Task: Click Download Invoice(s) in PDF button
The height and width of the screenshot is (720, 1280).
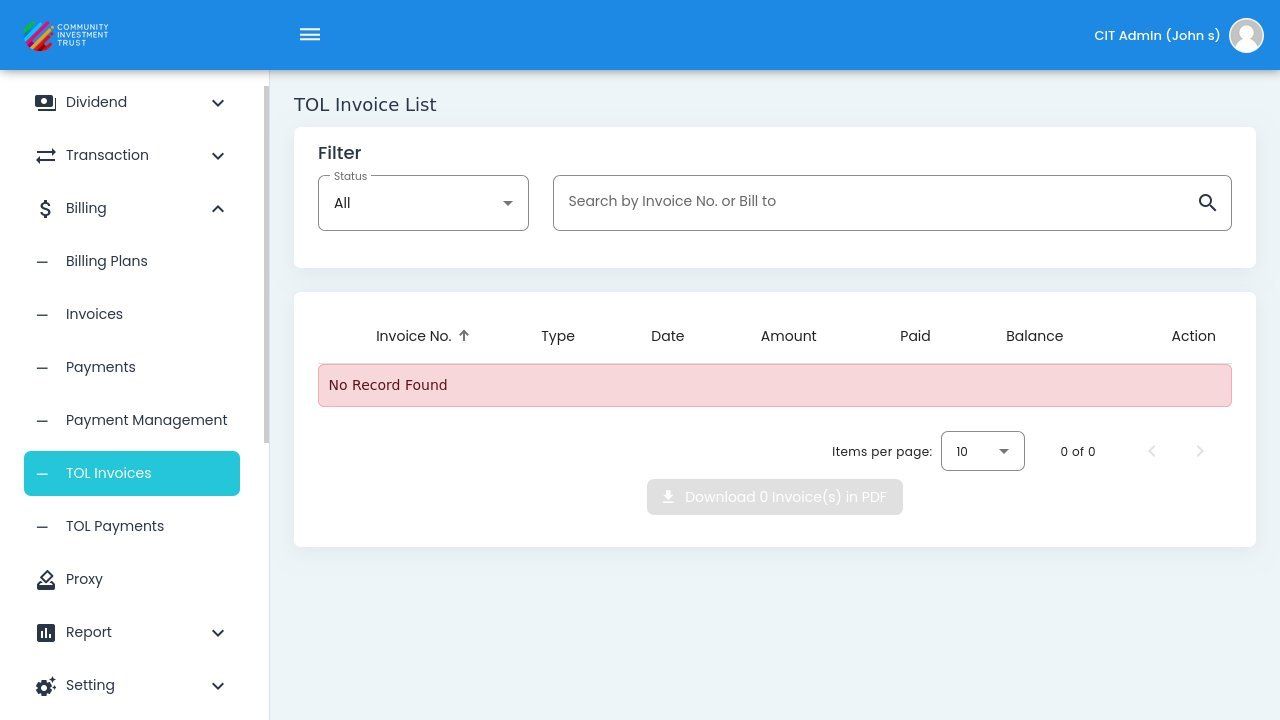Action: pyautogui.click(x=774, y=497)
